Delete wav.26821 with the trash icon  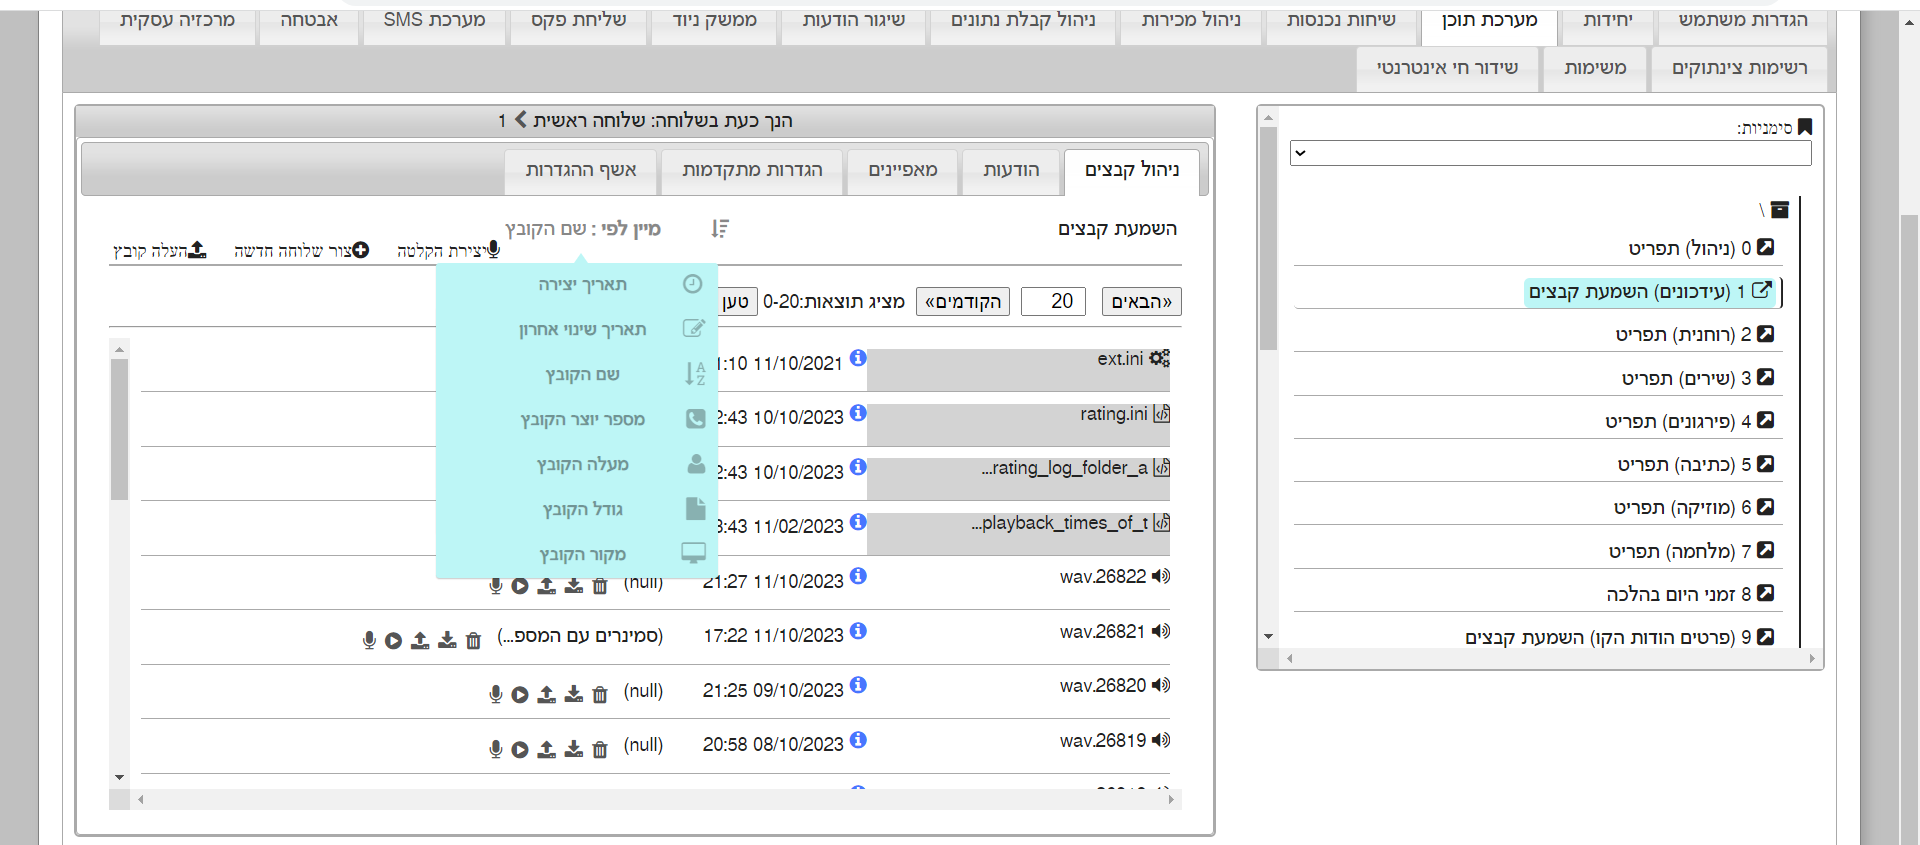473,641
